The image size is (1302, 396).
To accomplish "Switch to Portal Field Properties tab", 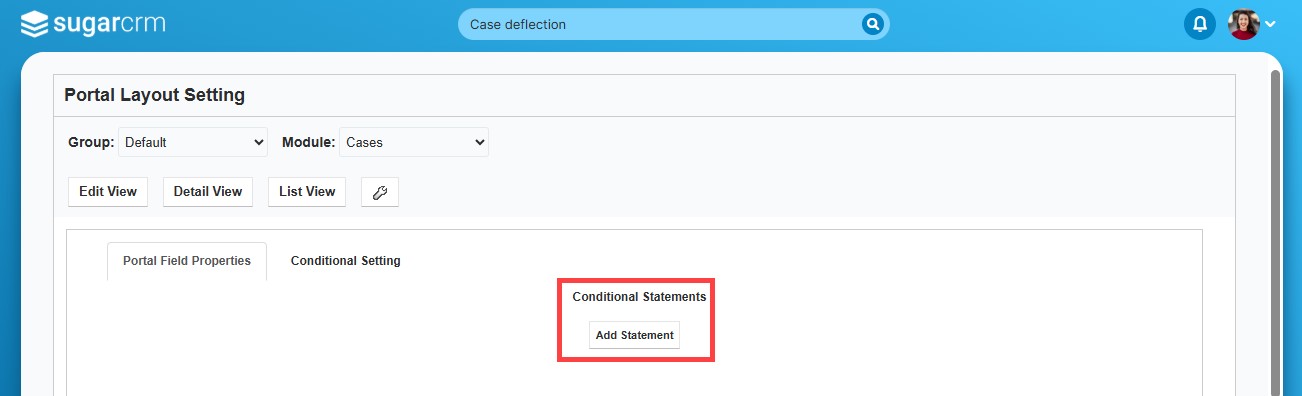I will pos(187,261).
